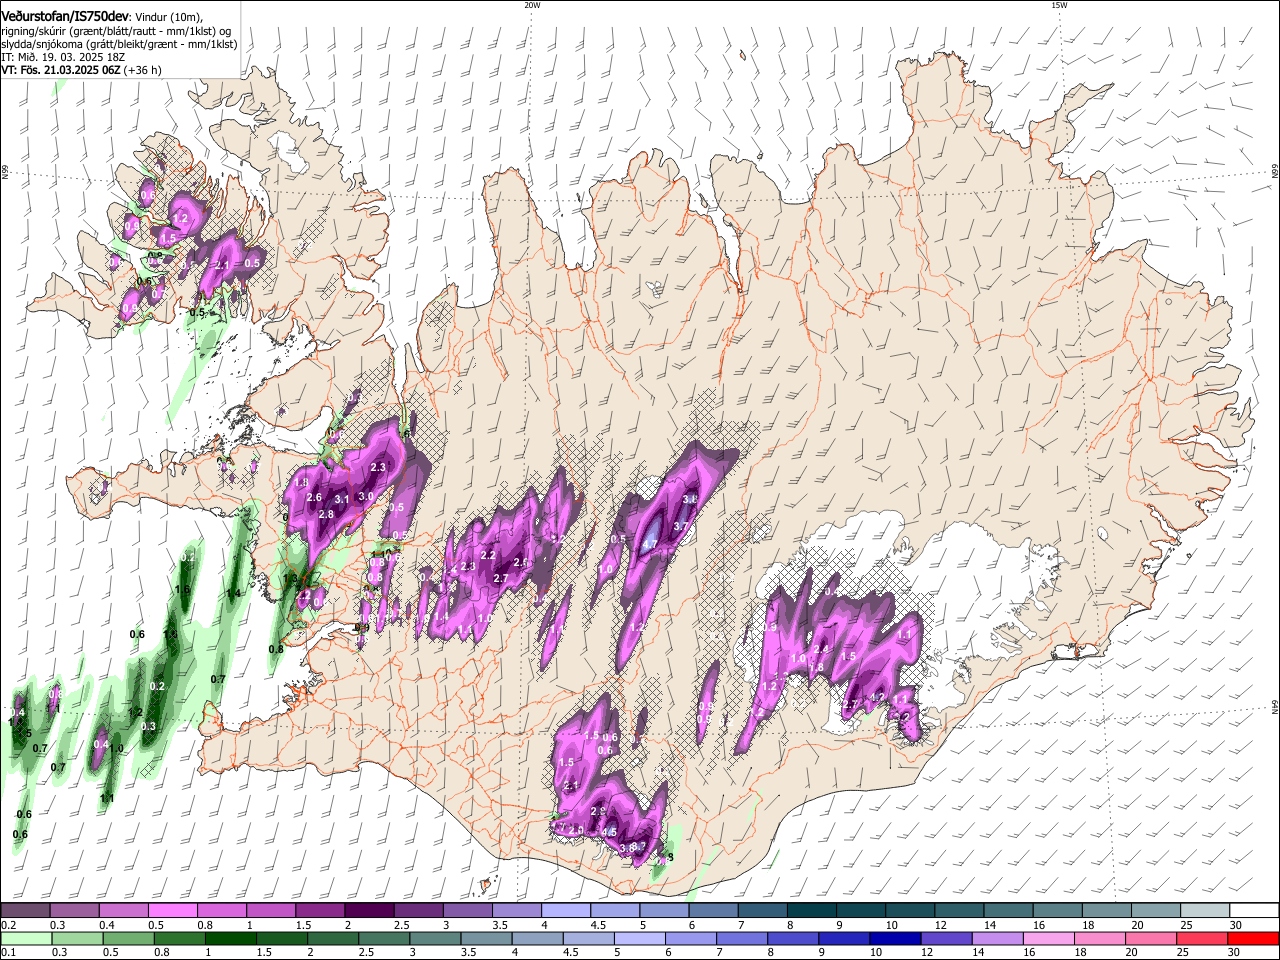Image resolution: width=1280 pixels, height=960 pixels.
Task: Click the dark purple upper swatch labeled 2
Action: click(x=369, y=911)
